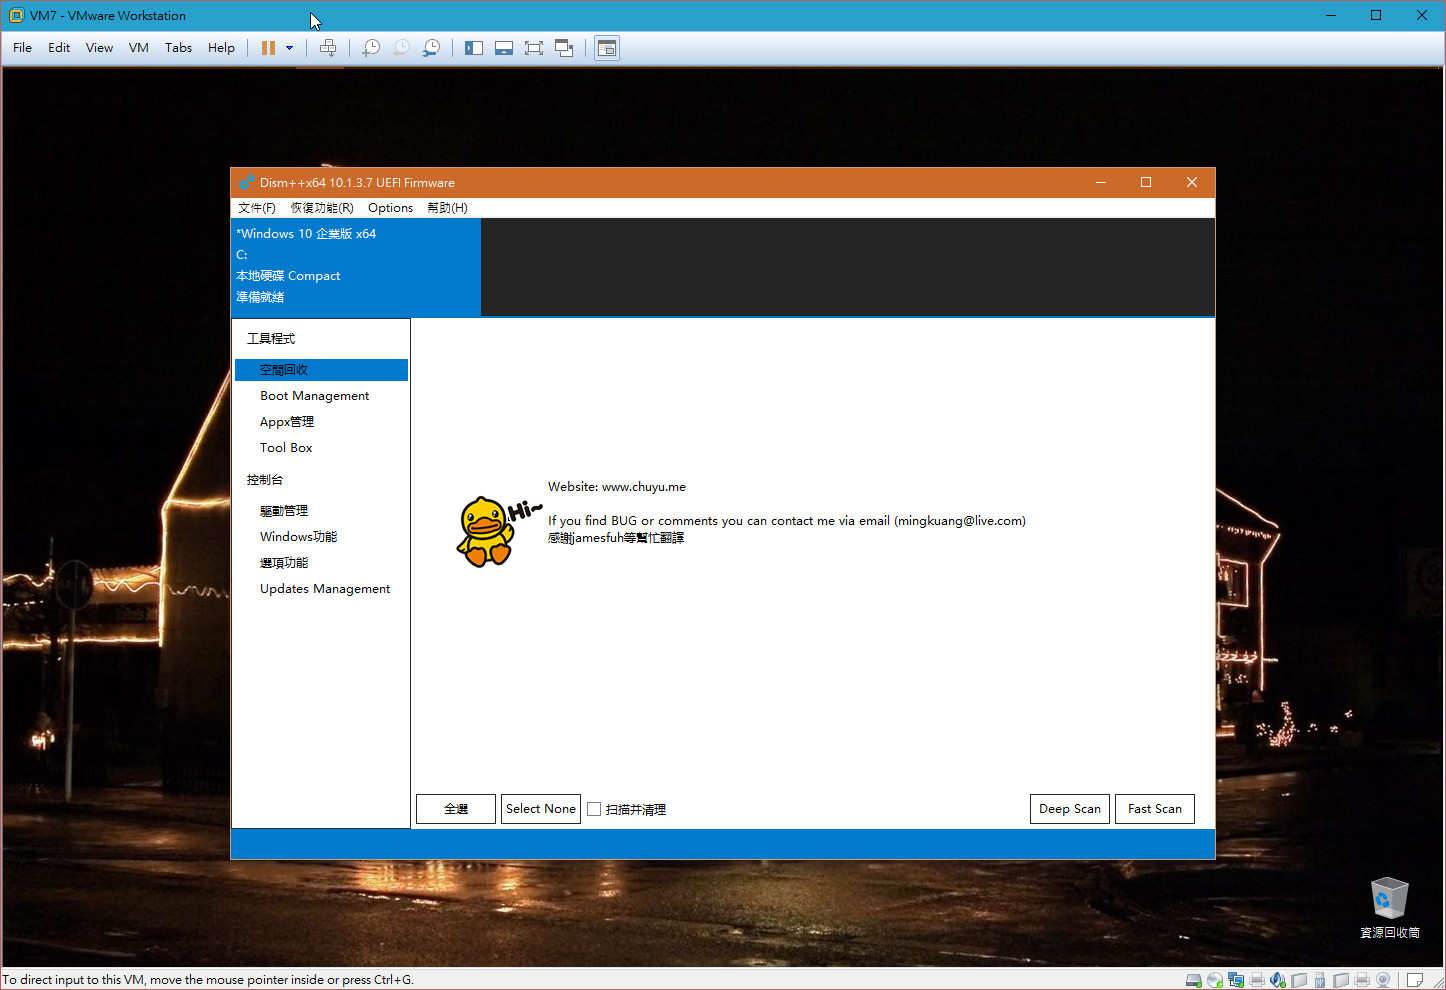Open Dism++ 文件(F) menu
This screenshot has width=1446, height=990.
[x=257, y=208]
